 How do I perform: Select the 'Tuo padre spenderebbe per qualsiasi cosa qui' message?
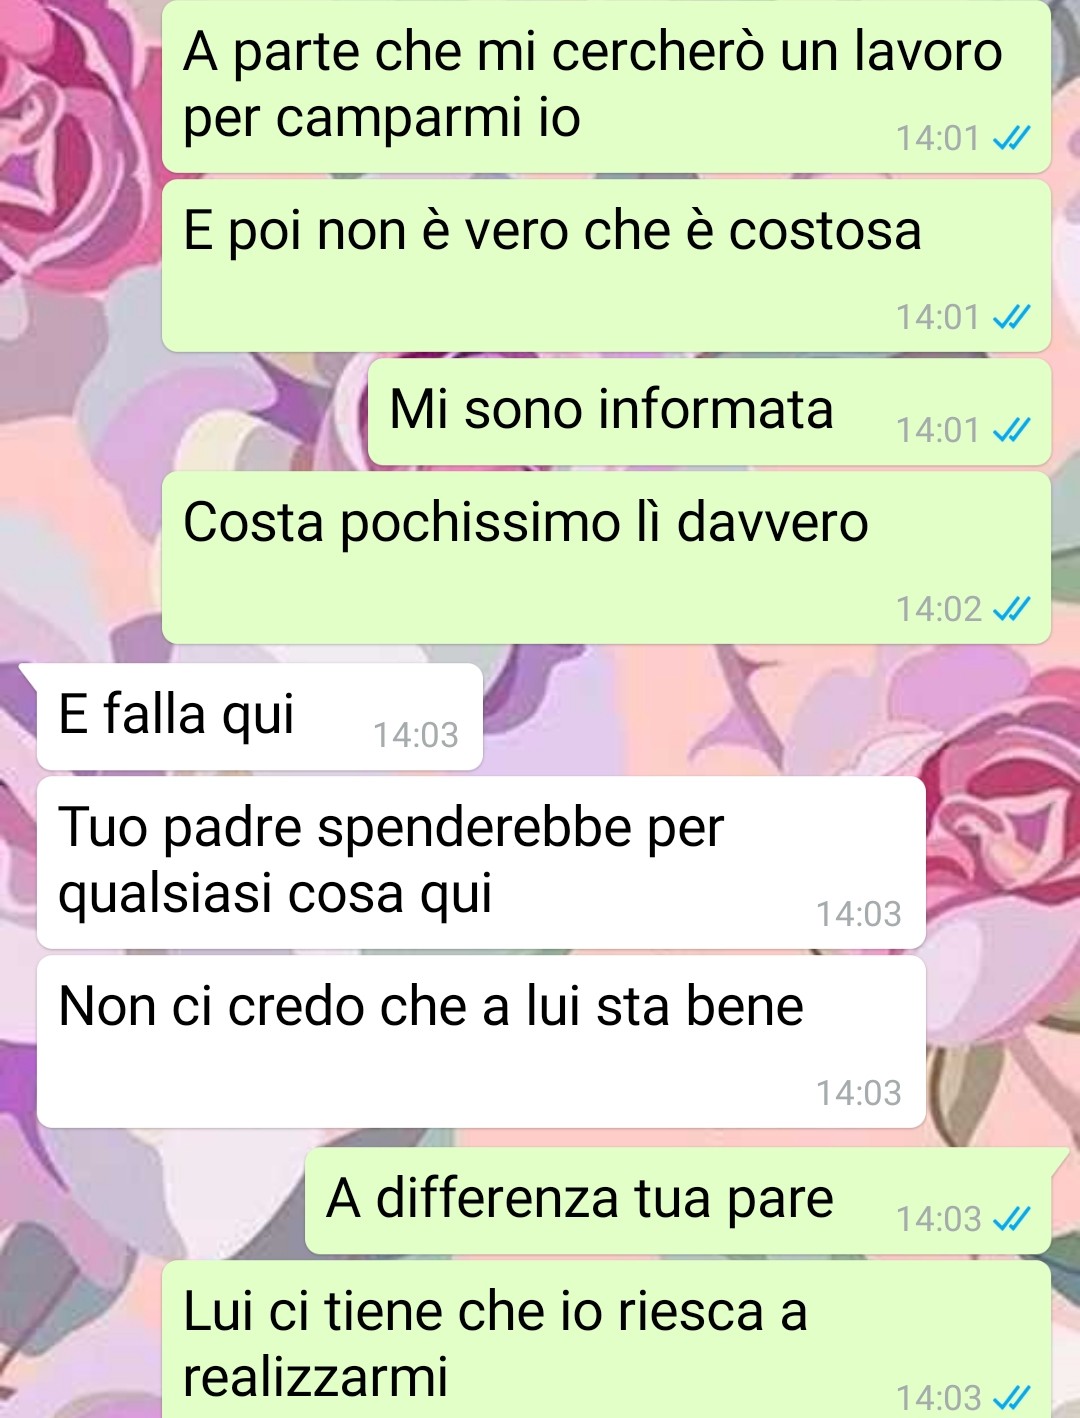481,863
